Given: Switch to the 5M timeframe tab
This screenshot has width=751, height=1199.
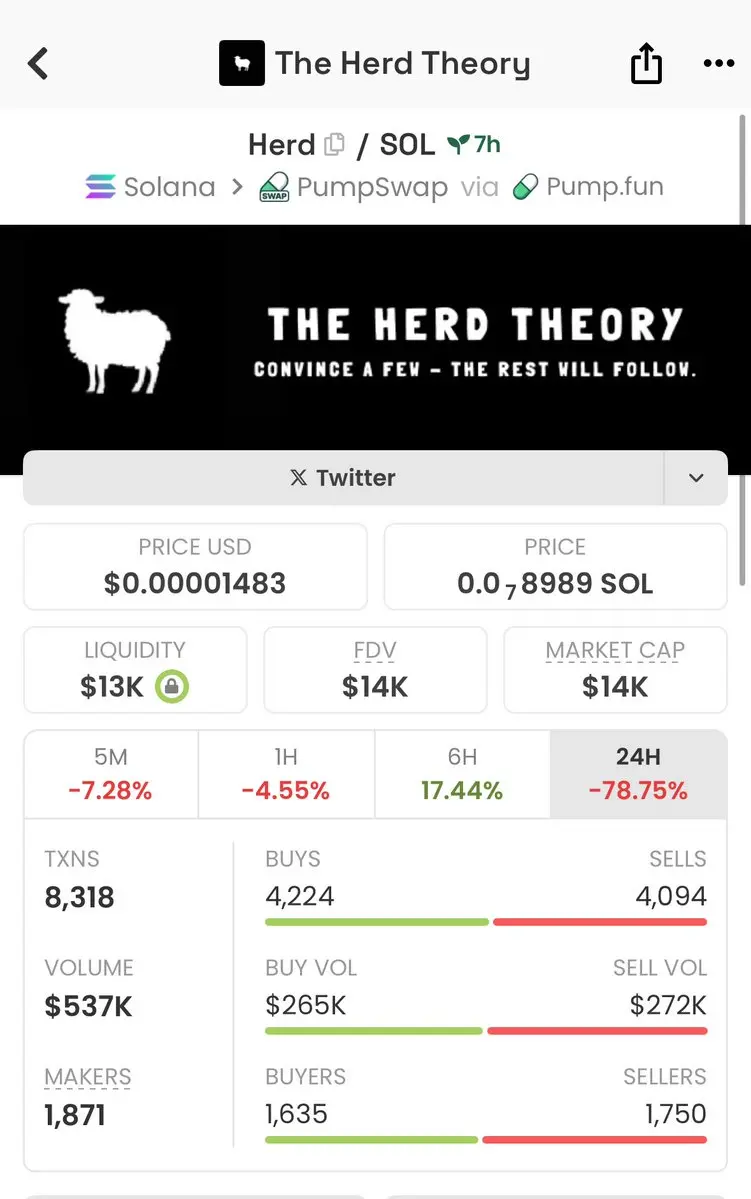Looking at the screenshot, I should [x=111, y=774].
